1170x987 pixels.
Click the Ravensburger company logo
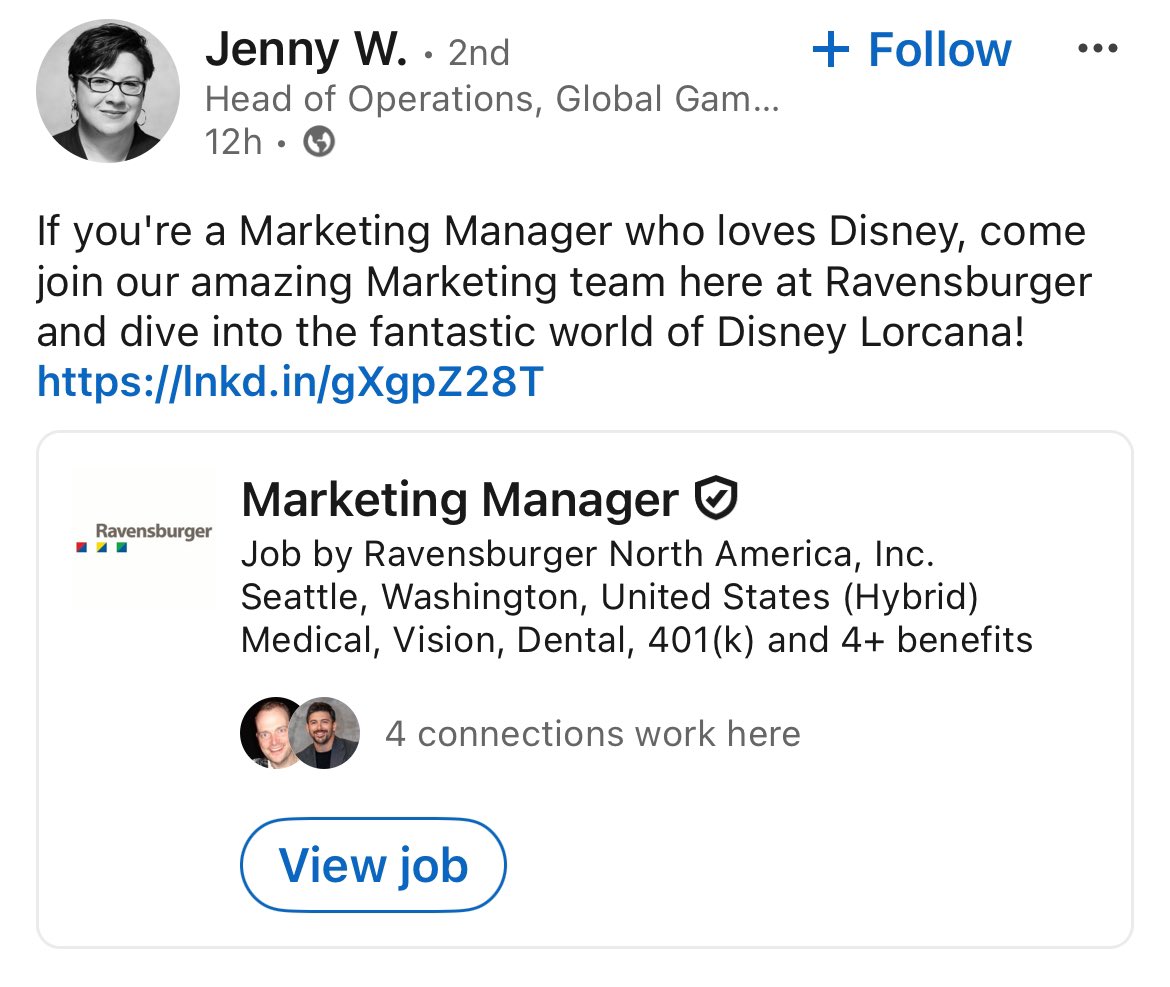[x=144, y=537]
